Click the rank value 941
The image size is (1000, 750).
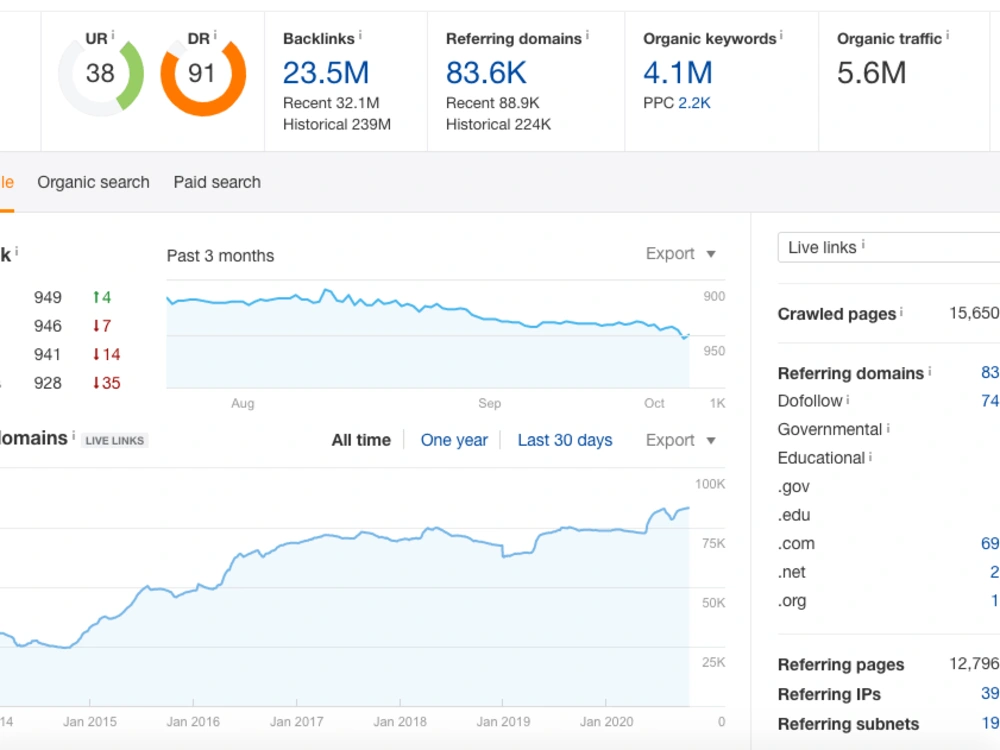[x=48, y=355]
